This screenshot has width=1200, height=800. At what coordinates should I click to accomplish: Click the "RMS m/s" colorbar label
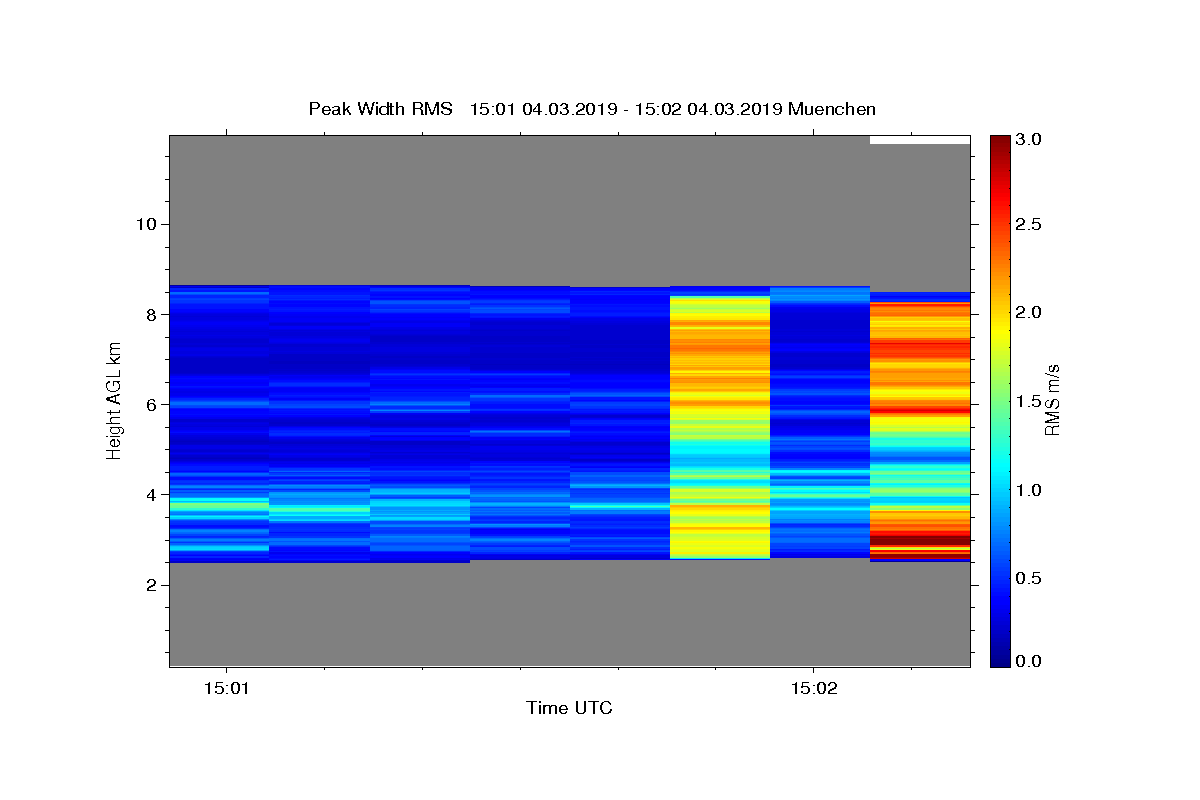click(1052, 400)
